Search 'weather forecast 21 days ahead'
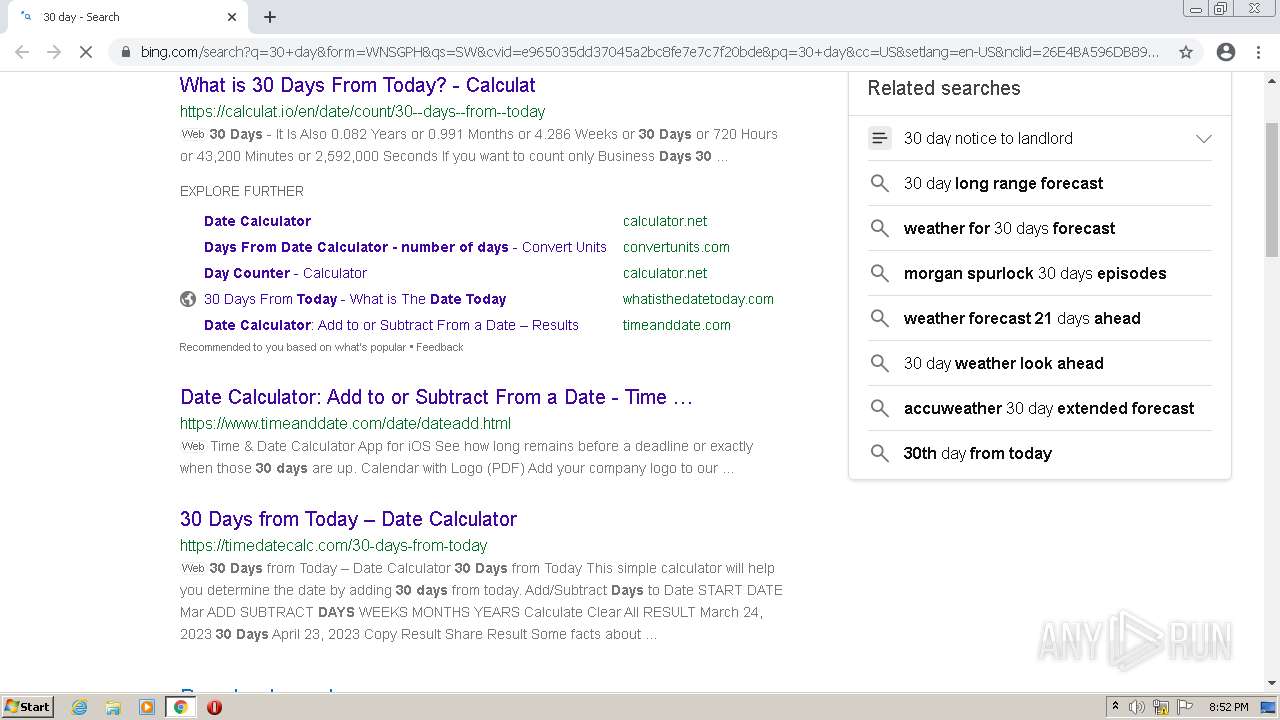The width and height of the screenshot is (1280, 720). tap(1022, 318)
